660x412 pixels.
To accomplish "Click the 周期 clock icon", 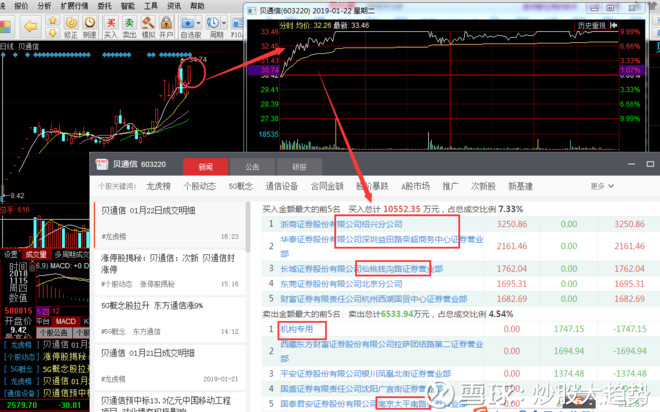I will 213,23.
